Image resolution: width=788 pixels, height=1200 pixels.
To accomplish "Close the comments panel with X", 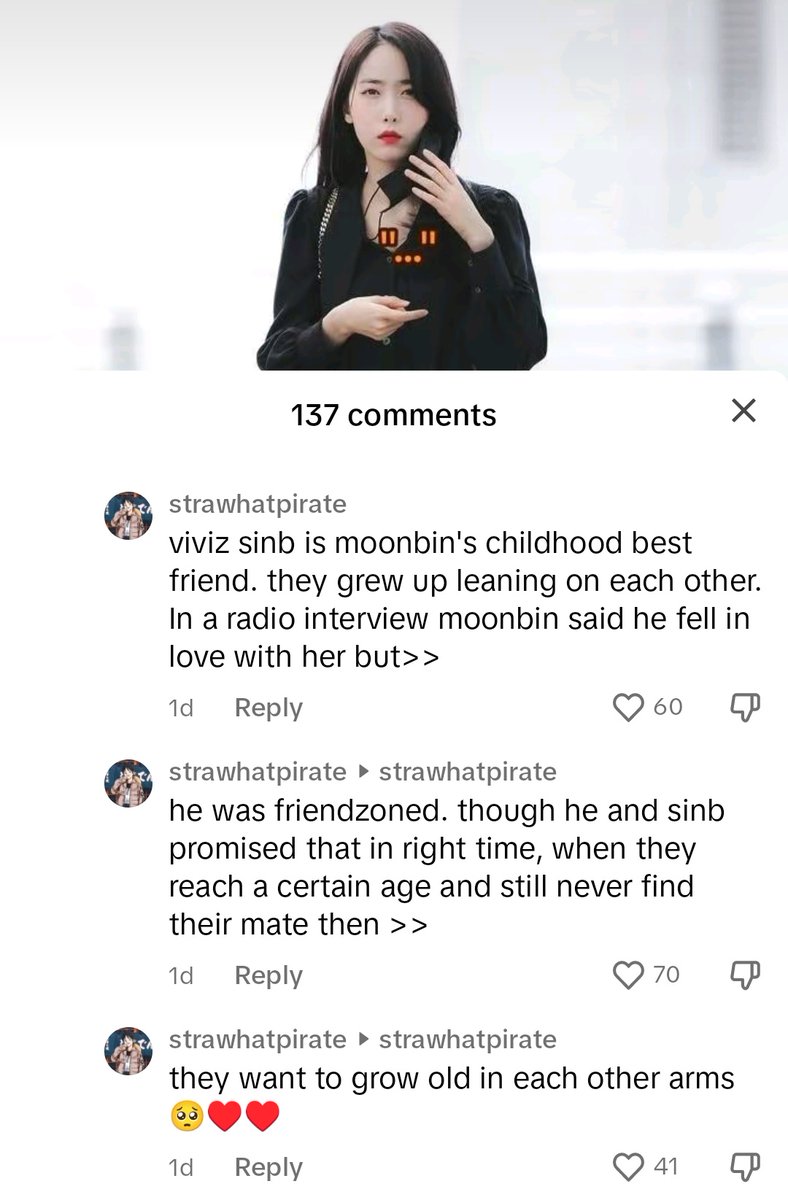I will [743, 410].
